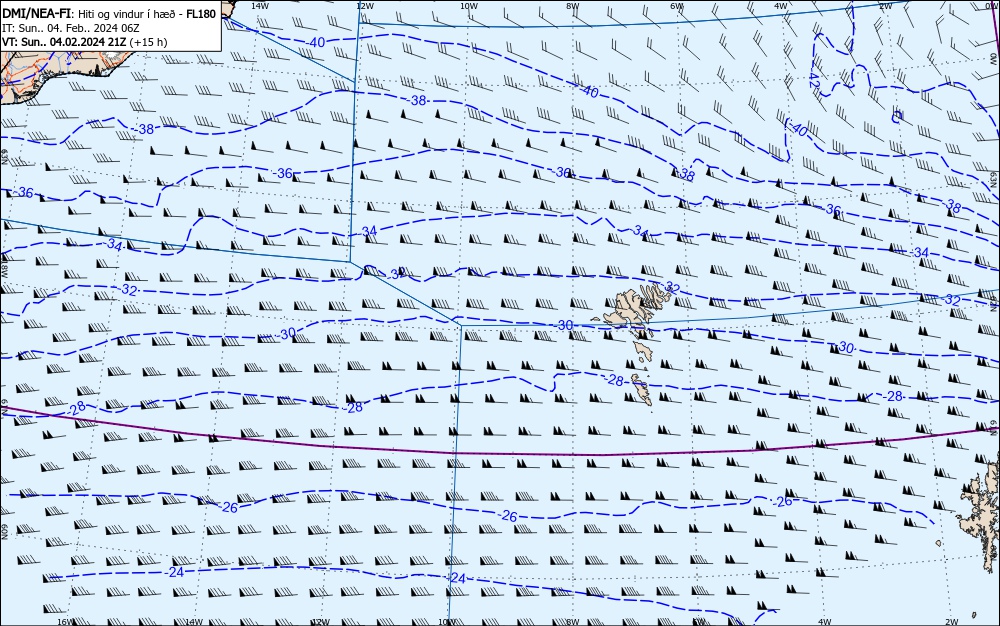Select the 'IT: Sun.. 04. Feb.. 2024 06Z' line
1000x626 pixels.
71,28
